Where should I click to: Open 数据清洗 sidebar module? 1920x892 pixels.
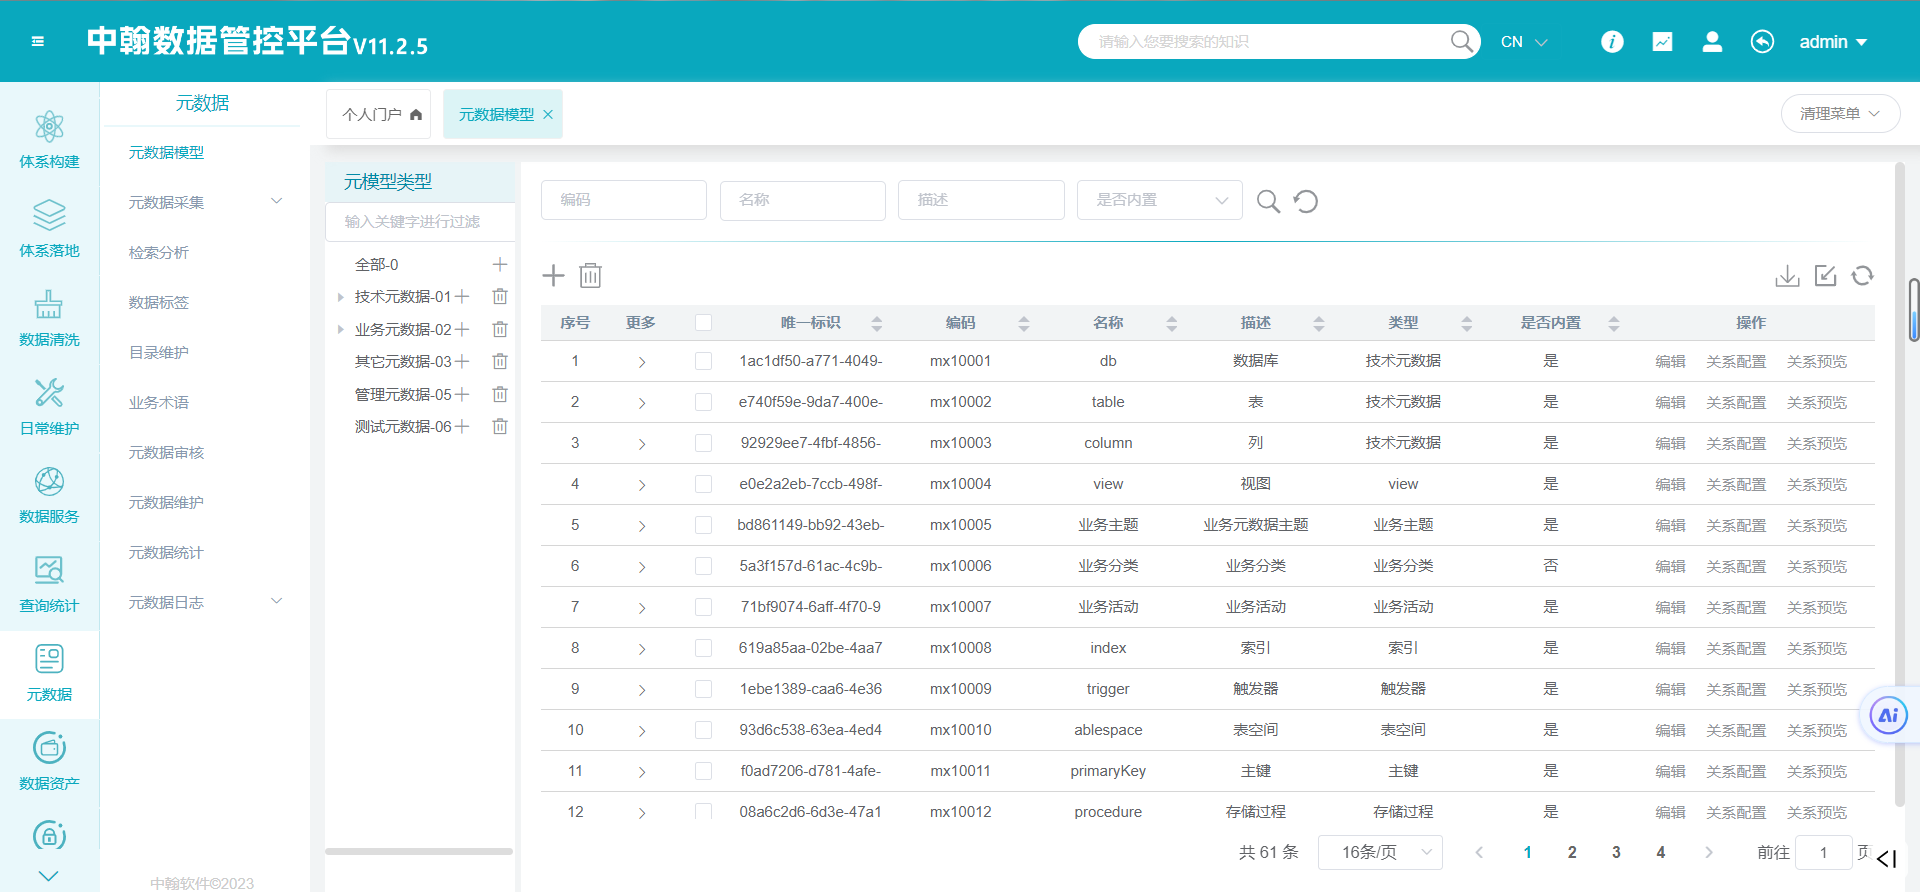(x=49, y=317)
